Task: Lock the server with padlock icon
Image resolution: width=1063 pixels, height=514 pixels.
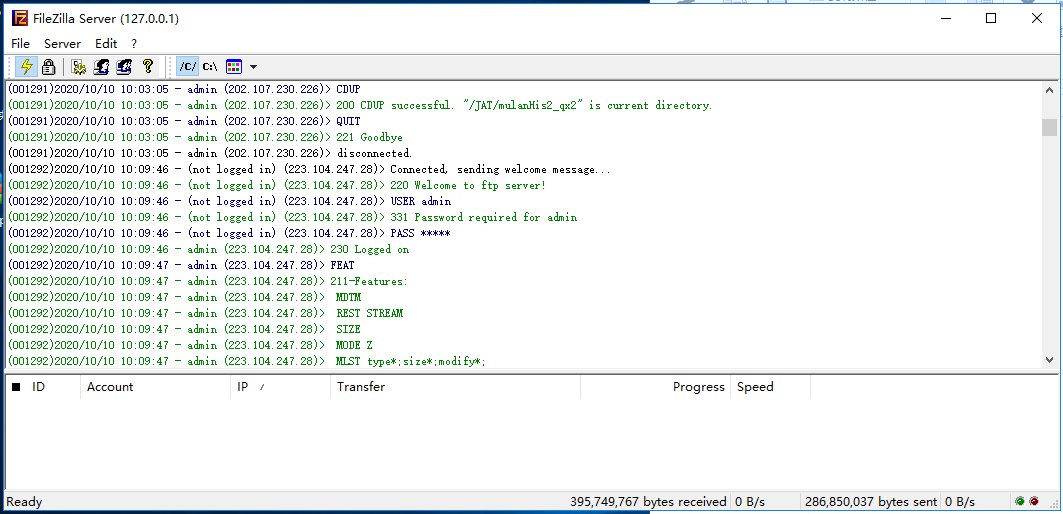Action: pyautogui.click(x=48, y=66)
